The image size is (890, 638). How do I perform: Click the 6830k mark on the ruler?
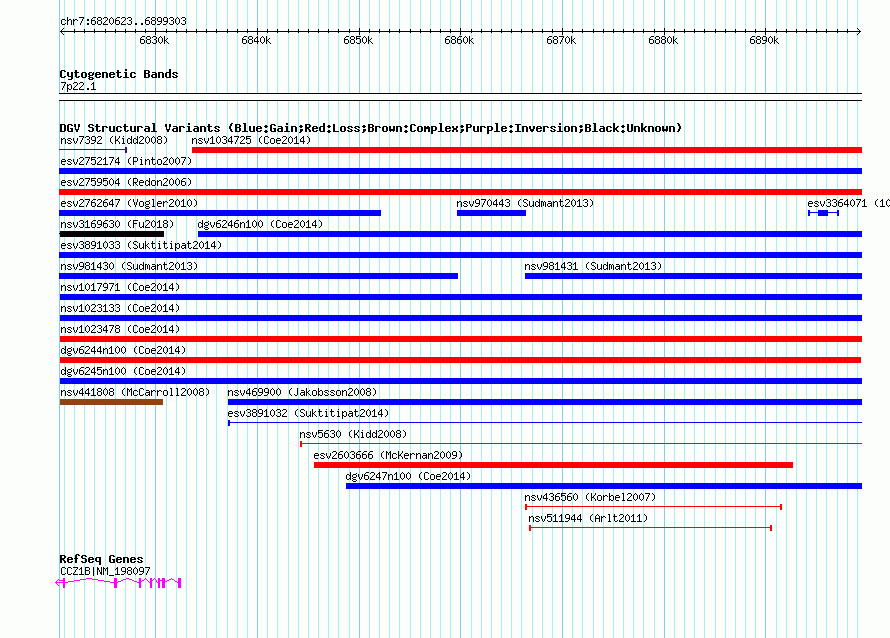click(x=154, y=40)
